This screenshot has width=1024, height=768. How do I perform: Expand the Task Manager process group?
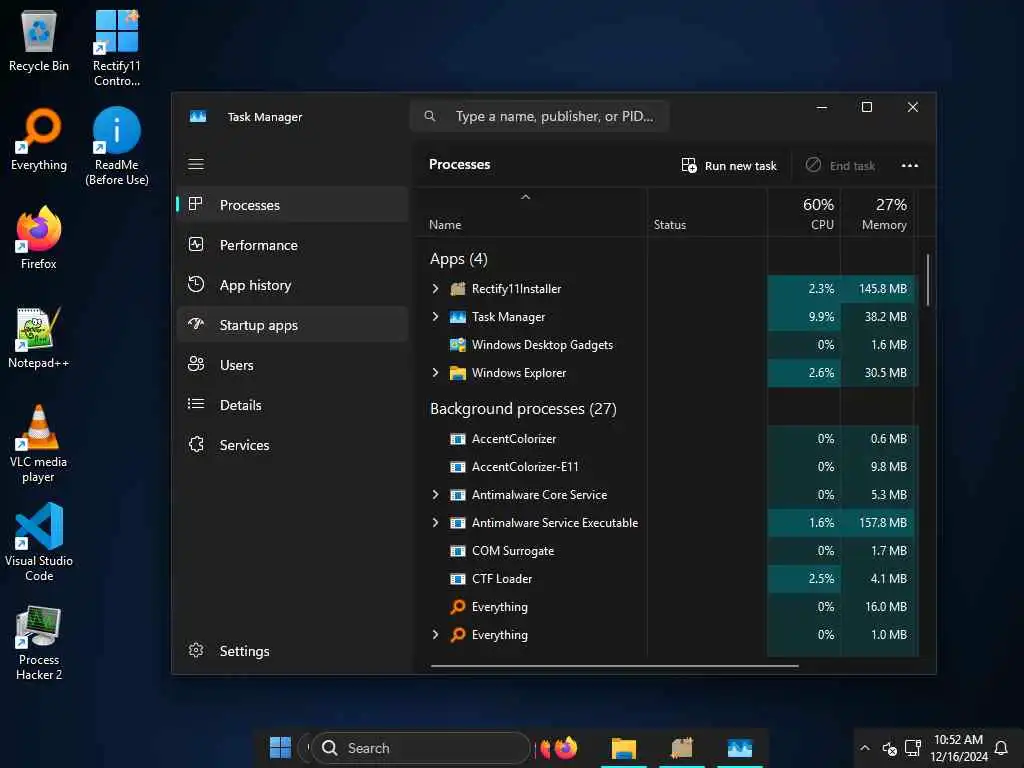click(436, 317)
